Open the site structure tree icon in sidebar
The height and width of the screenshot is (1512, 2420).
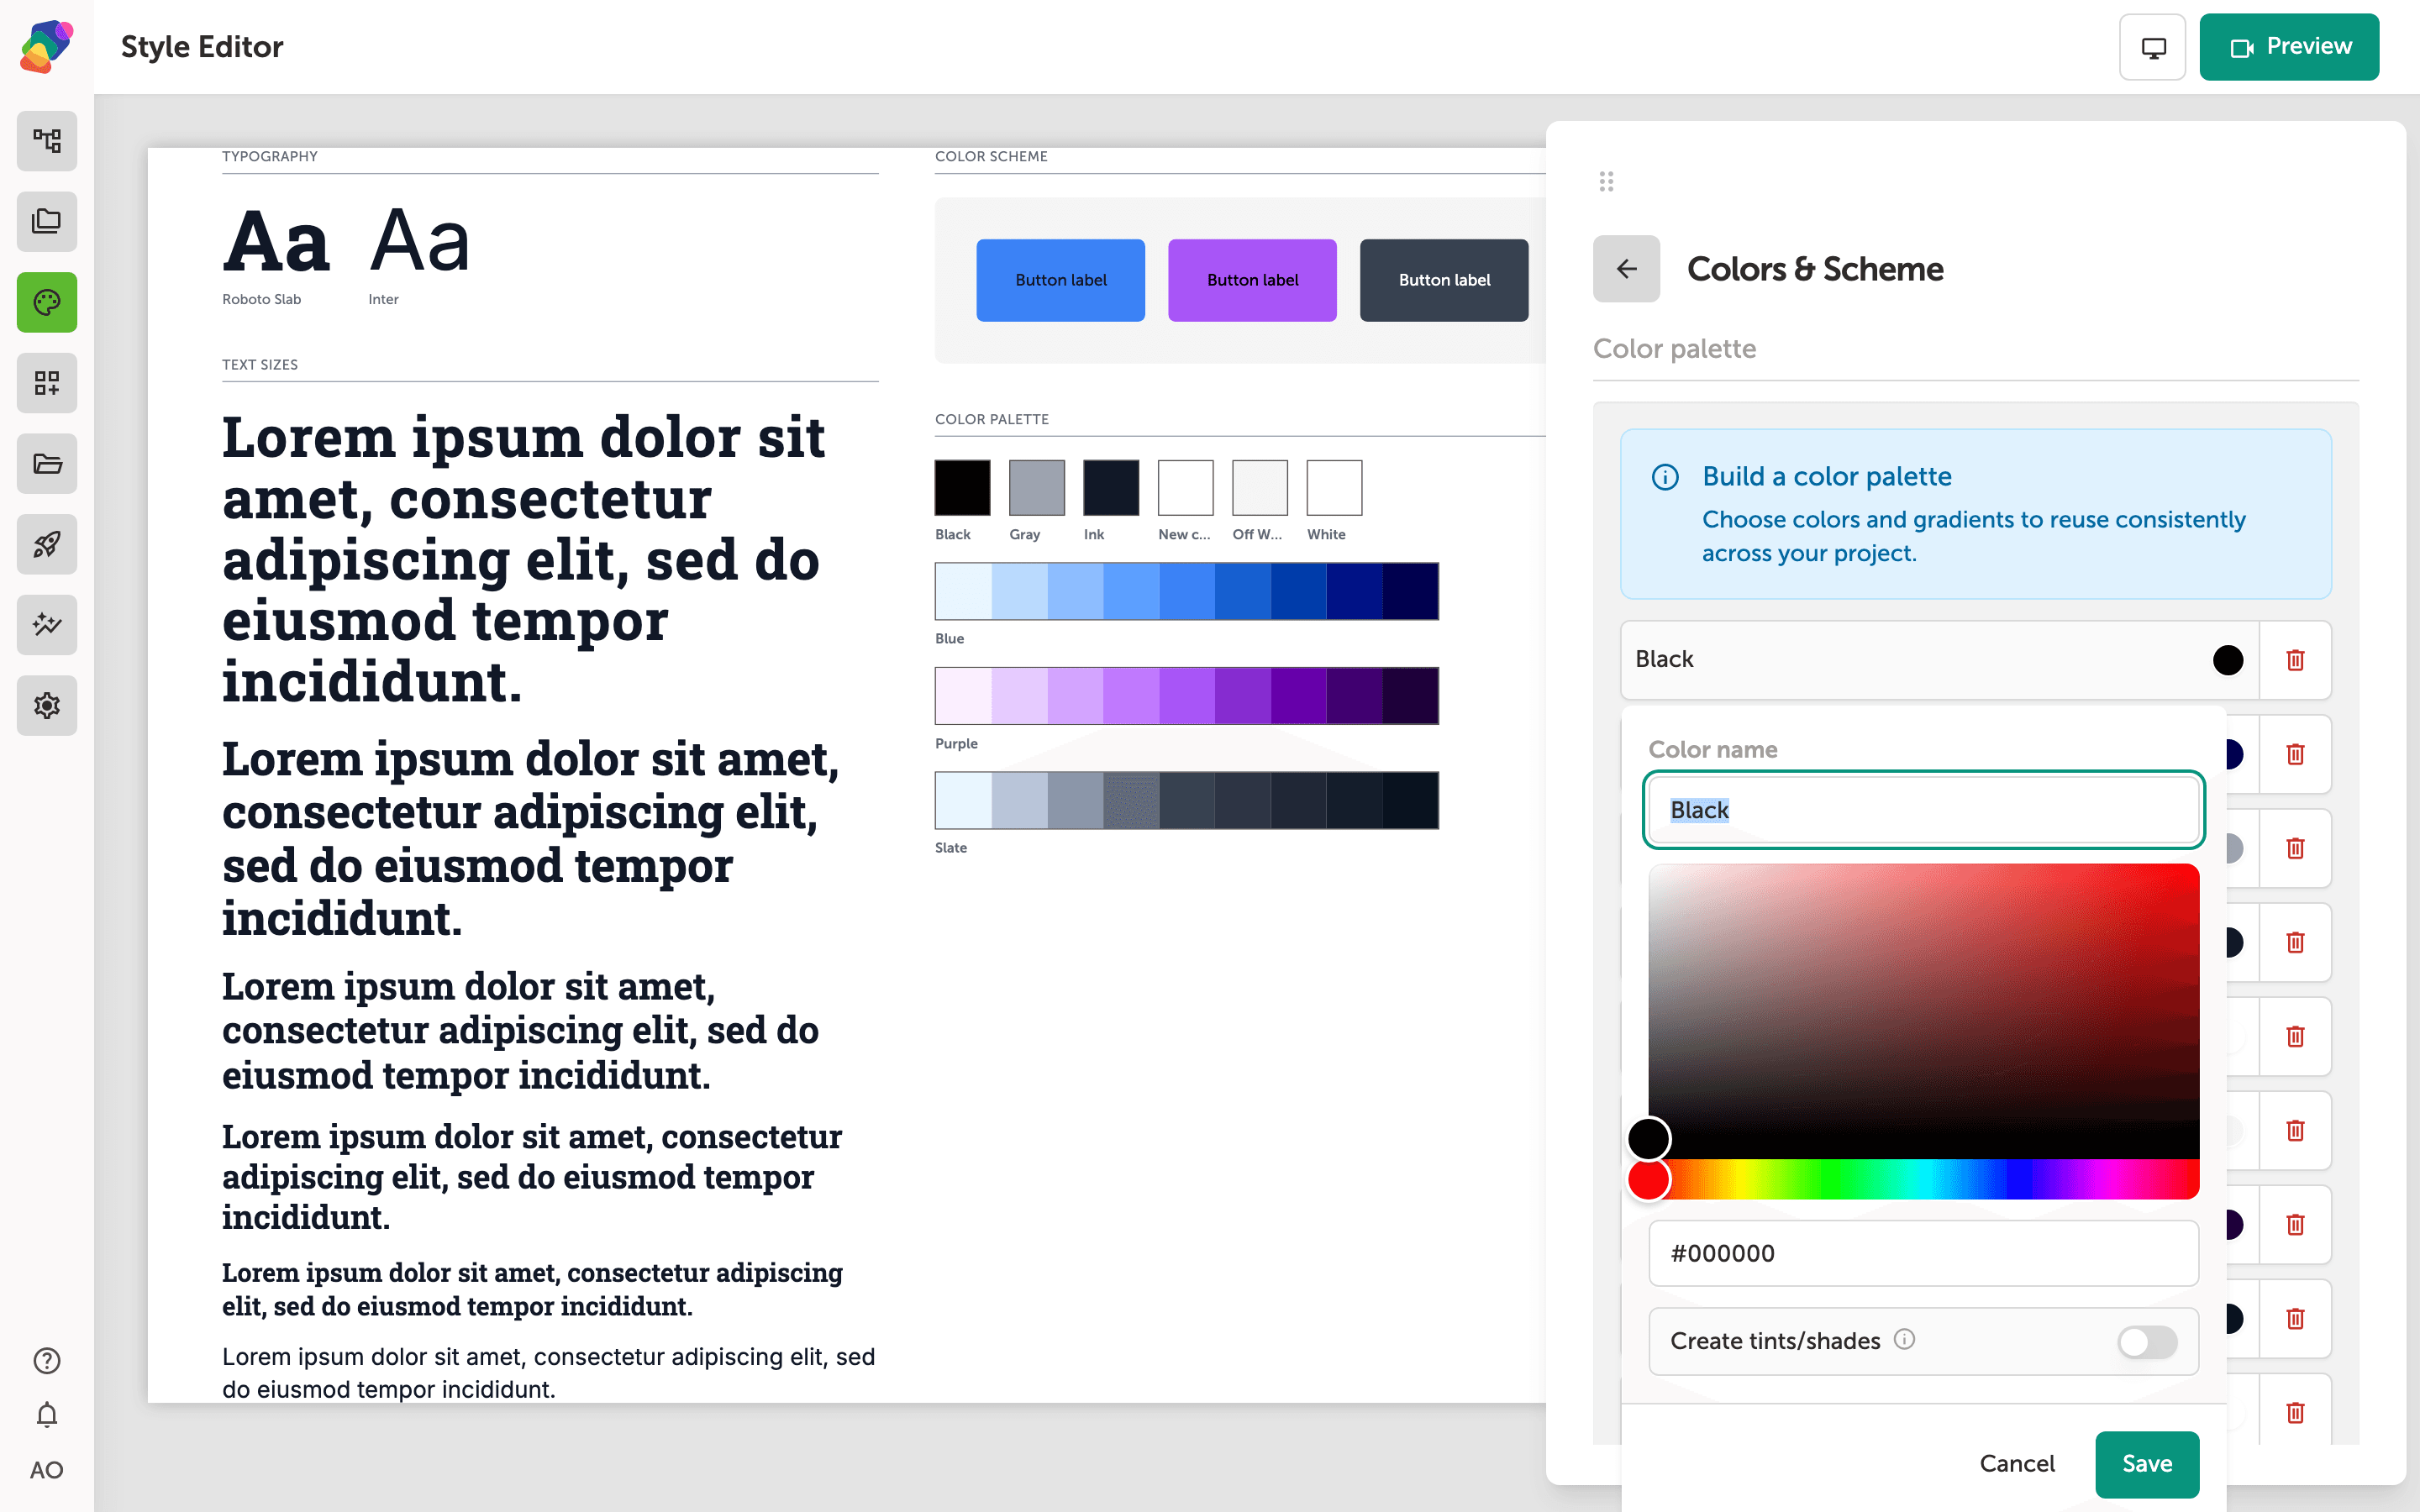click(x=47, y=141)
